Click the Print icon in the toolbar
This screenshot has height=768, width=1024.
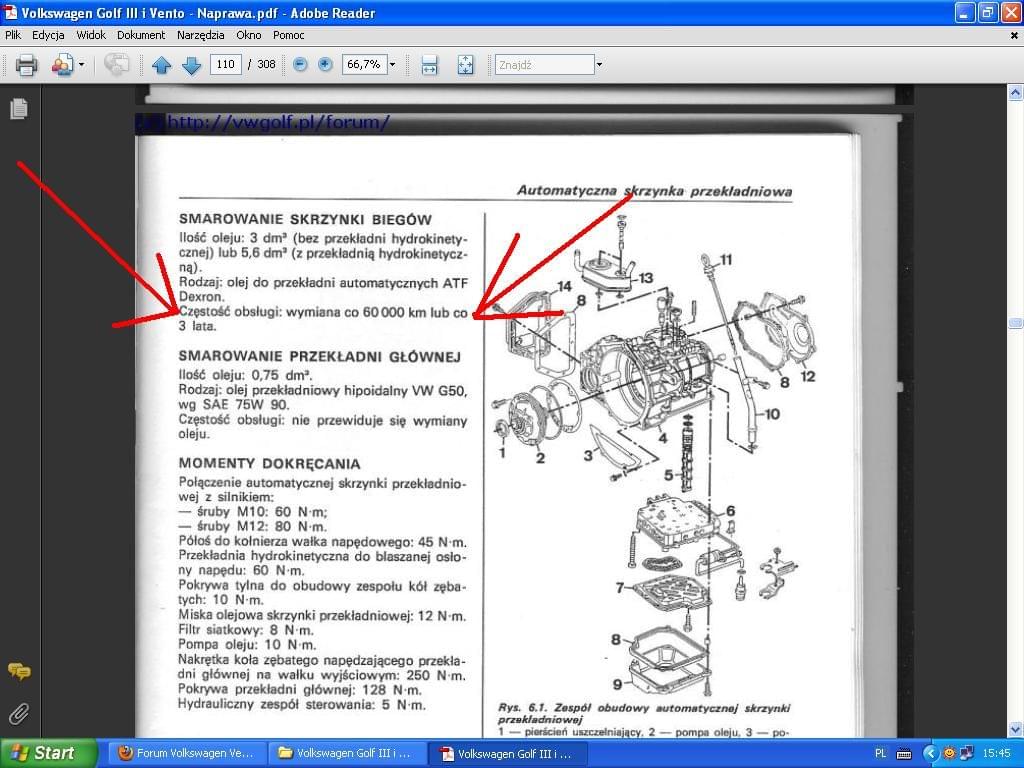(26, 65)
